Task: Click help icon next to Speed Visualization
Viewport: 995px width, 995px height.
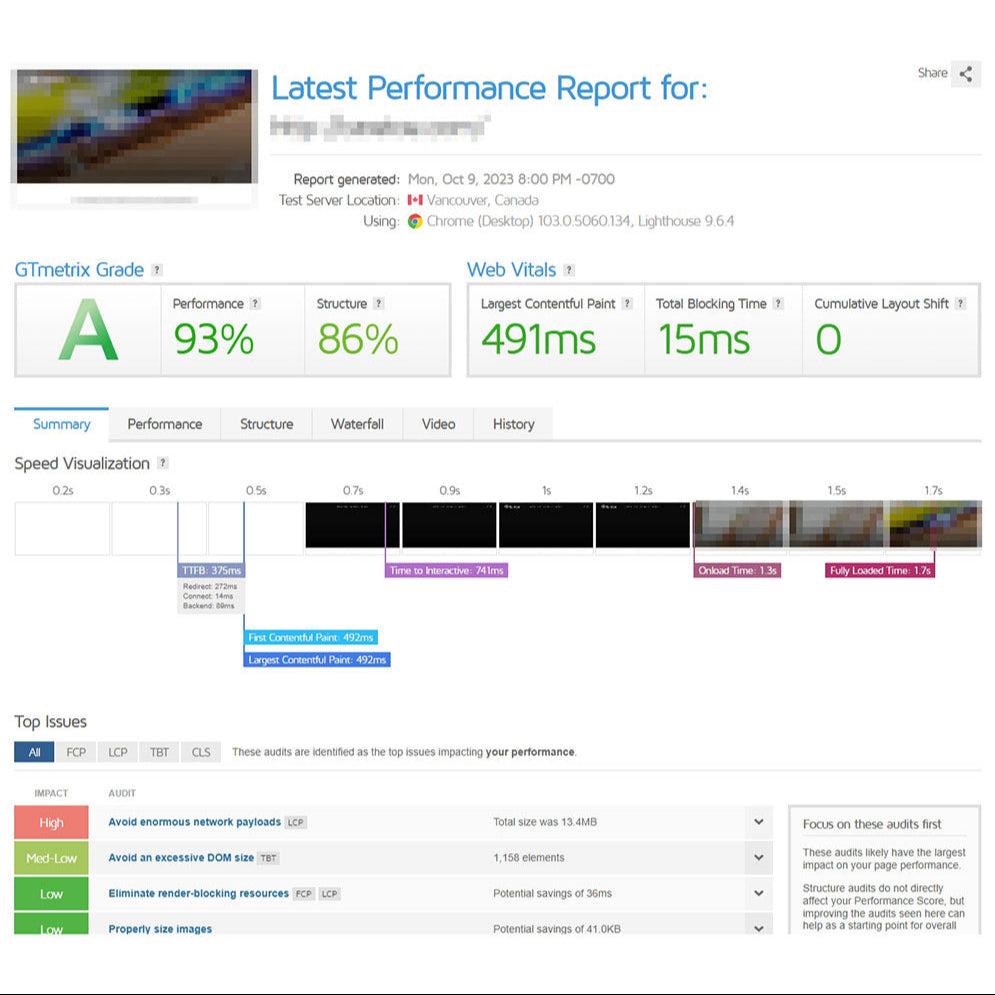Action: coord(163,464)
